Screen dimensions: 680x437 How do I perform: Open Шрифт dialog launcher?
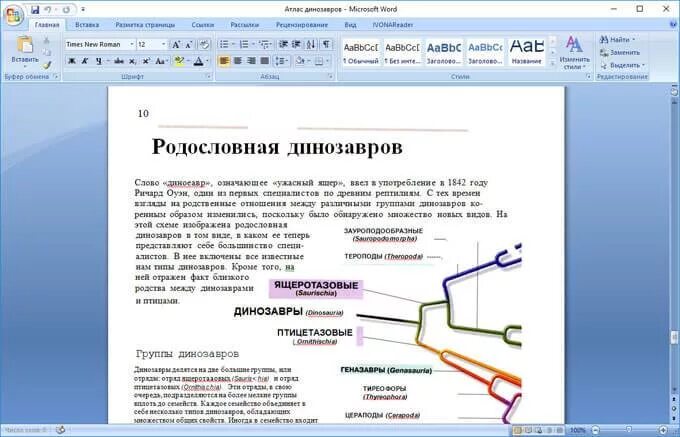click(x=209, y=77)
